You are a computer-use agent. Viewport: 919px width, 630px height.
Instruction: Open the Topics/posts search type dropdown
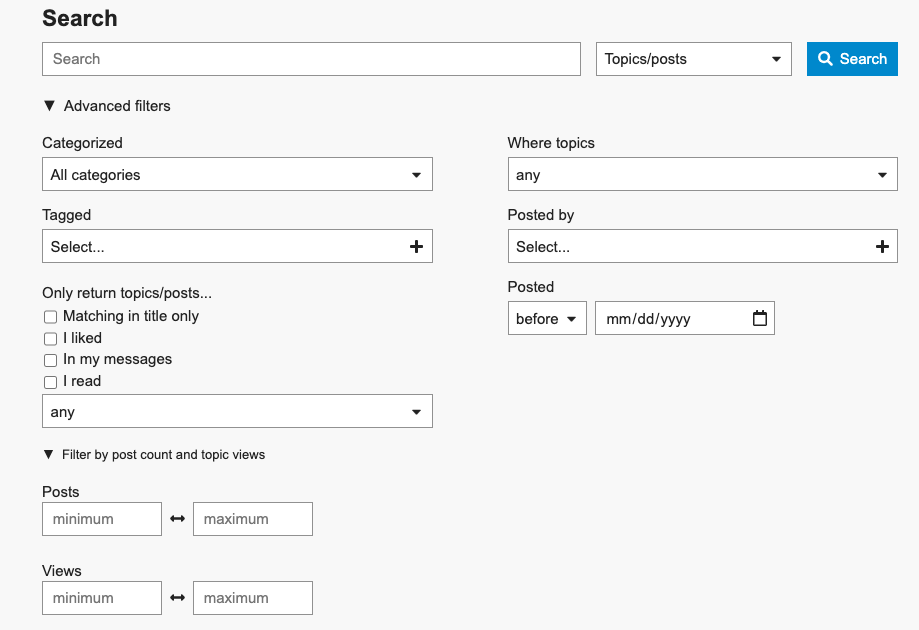click(x=693, y=59)
